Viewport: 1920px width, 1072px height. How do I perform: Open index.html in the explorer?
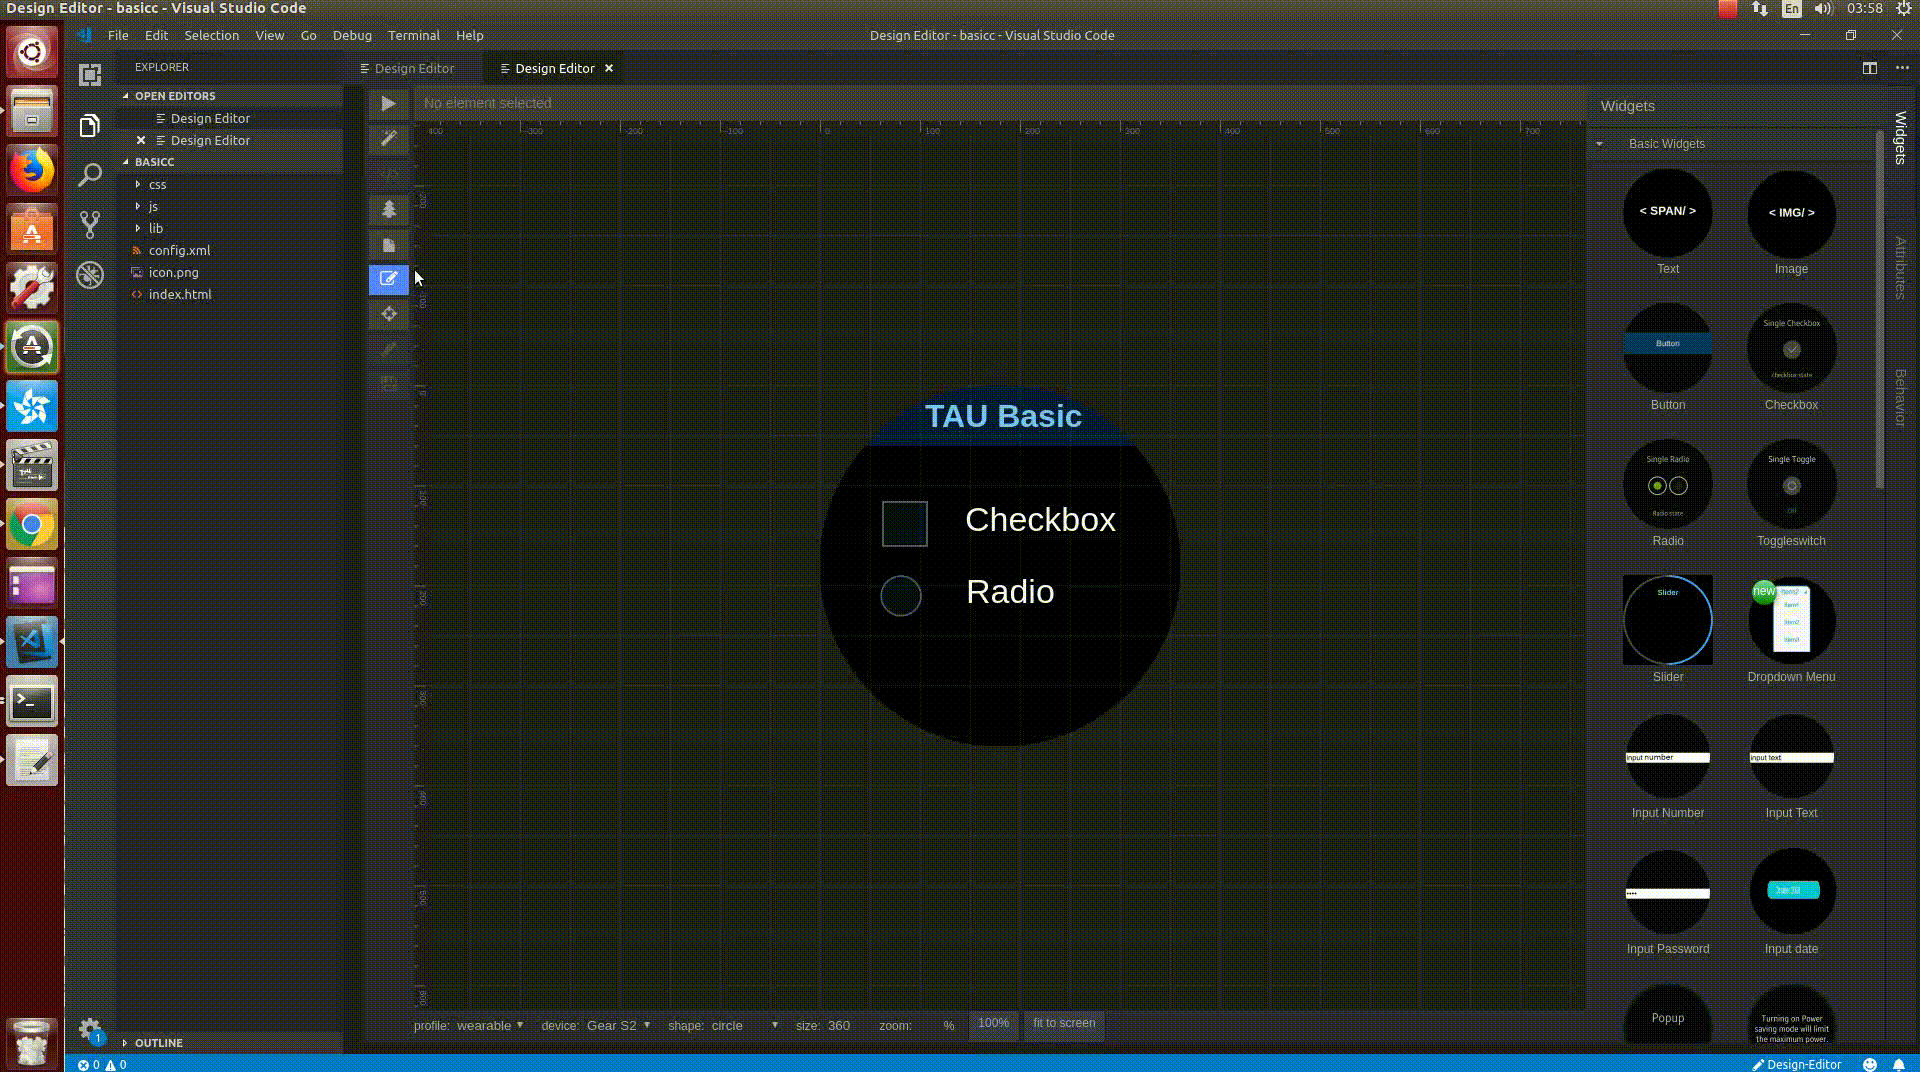click(180, 294)
